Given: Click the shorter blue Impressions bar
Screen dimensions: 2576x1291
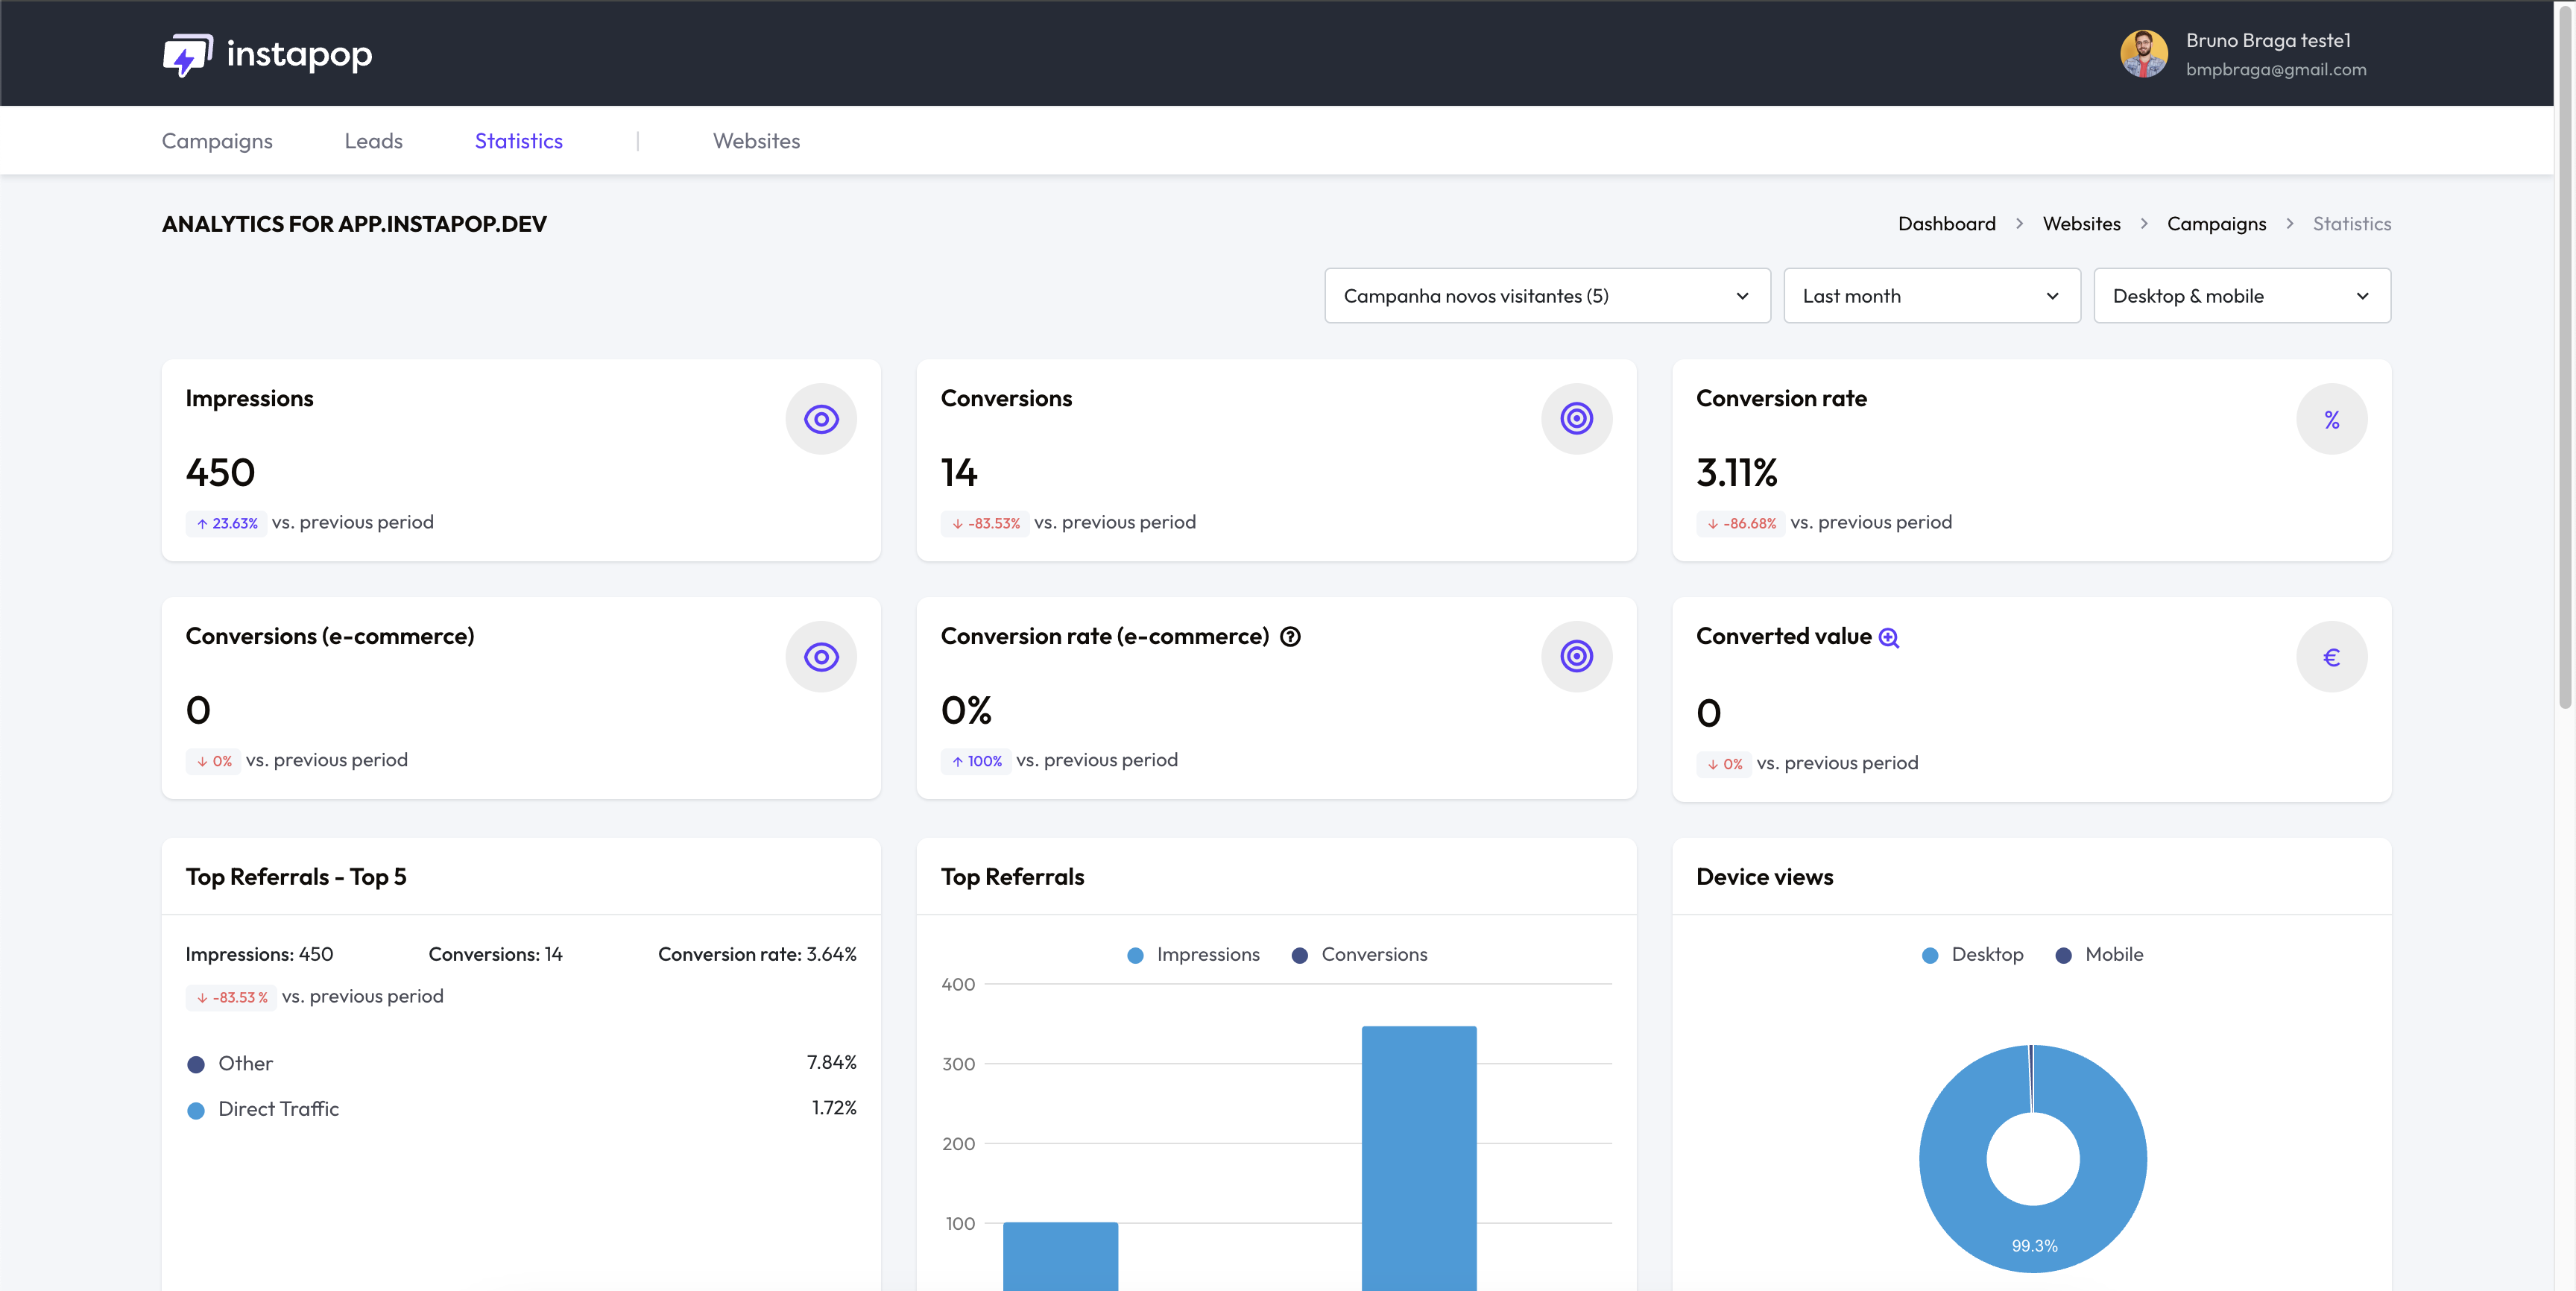Looking at the screenshot, I should (x=1060, y=1256).
